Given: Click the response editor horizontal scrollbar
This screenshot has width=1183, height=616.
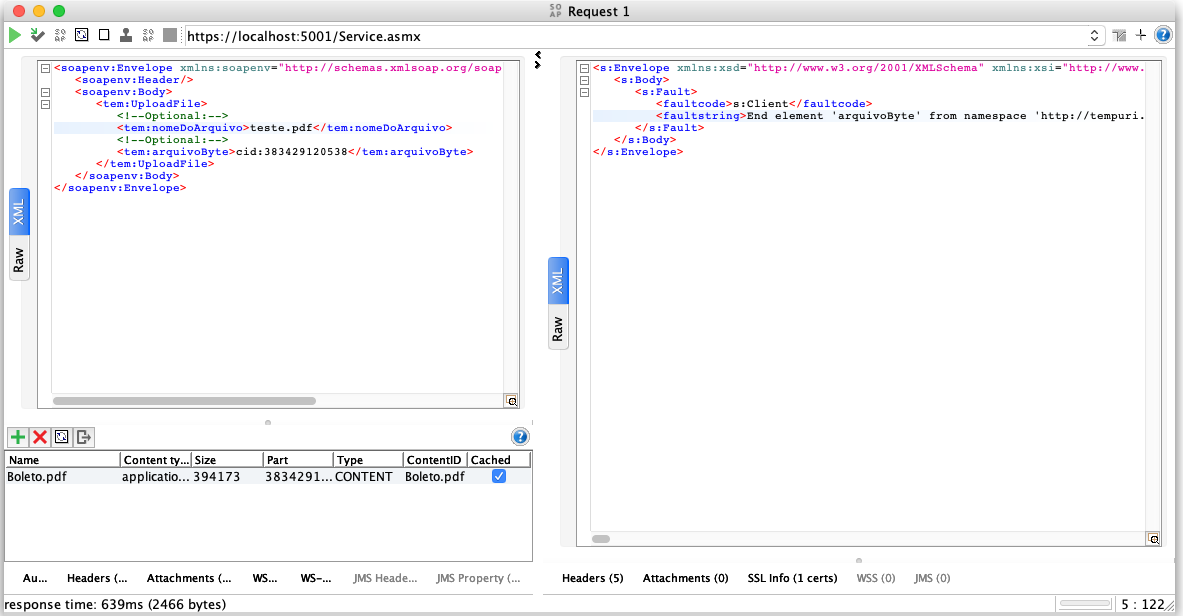Looking at the screenshot, I should point(601,539).
